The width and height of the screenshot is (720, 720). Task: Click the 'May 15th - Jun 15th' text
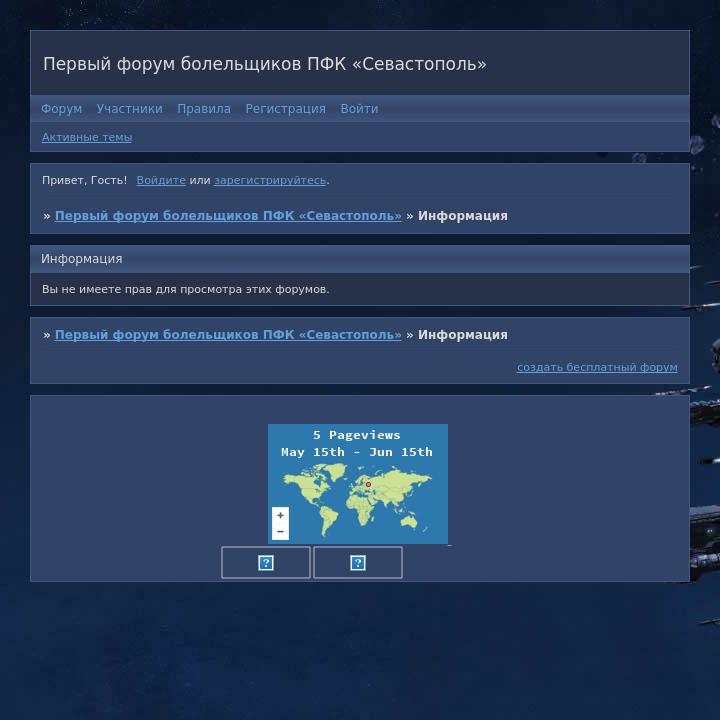click(x=357, y=452)
